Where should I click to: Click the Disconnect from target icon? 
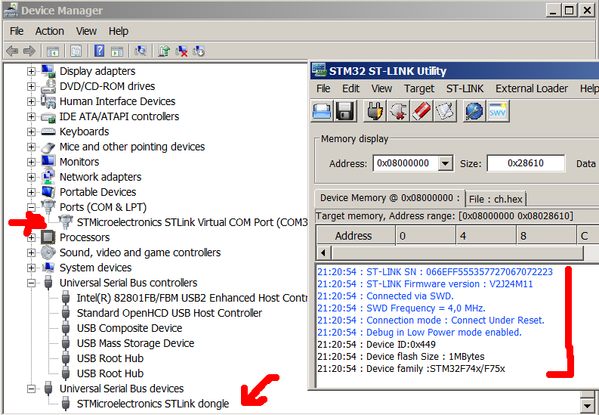[x=398, y=112]
